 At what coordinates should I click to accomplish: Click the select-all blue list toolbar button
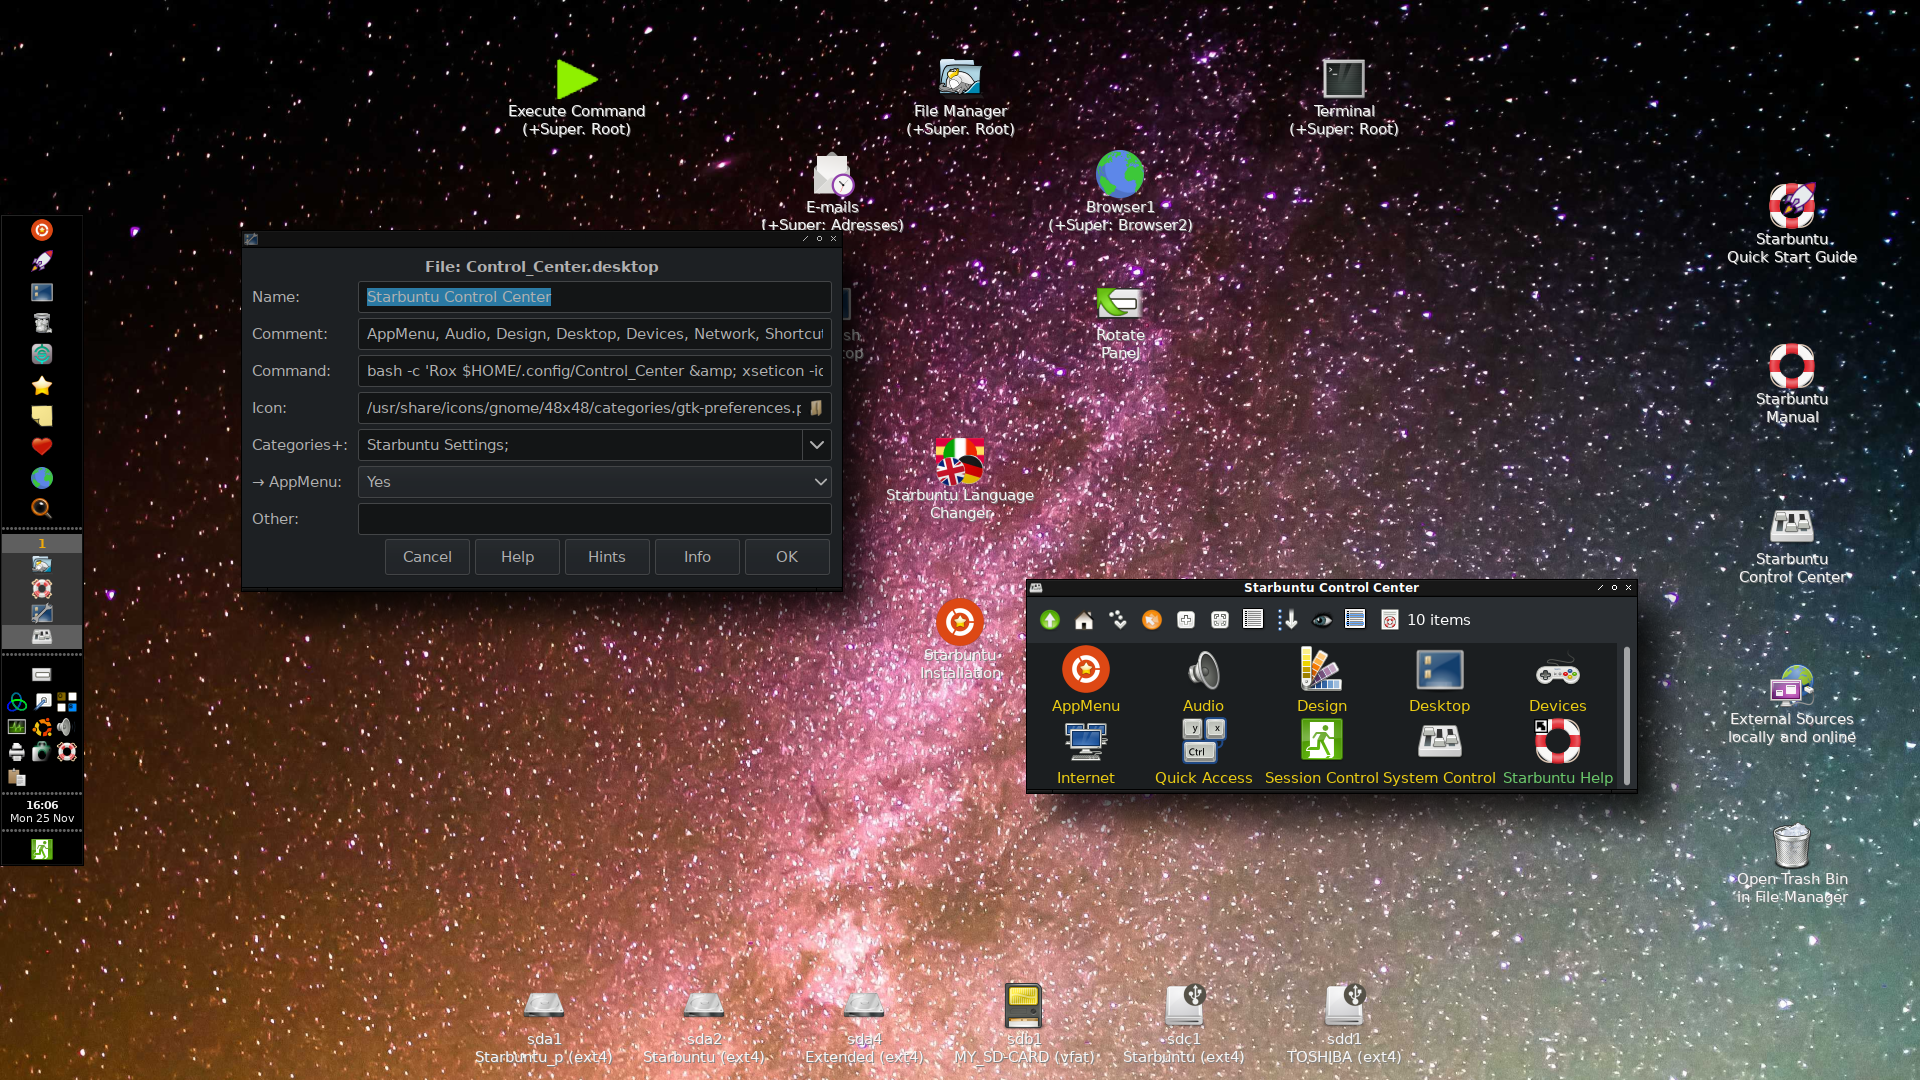pos(1355,620)
